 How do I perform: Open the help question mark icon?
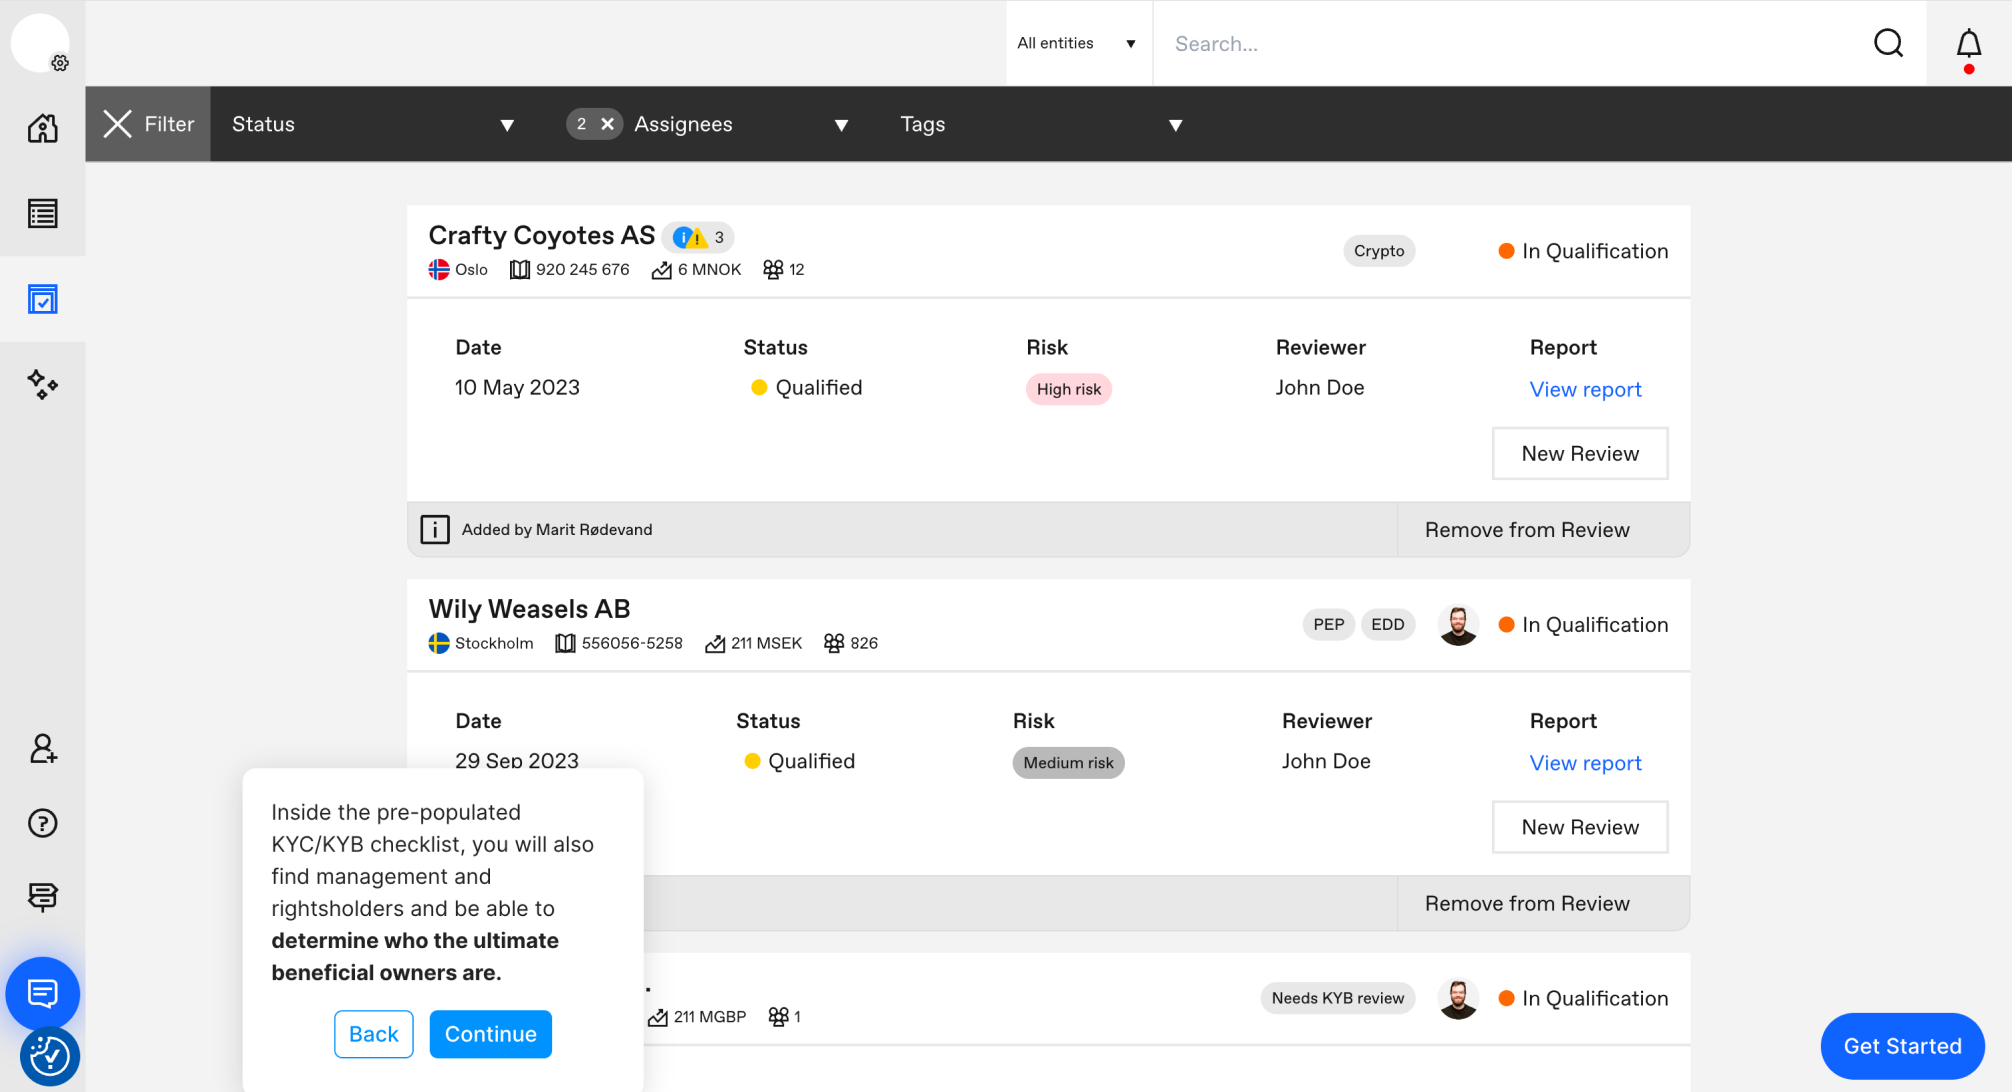[42, 823]
